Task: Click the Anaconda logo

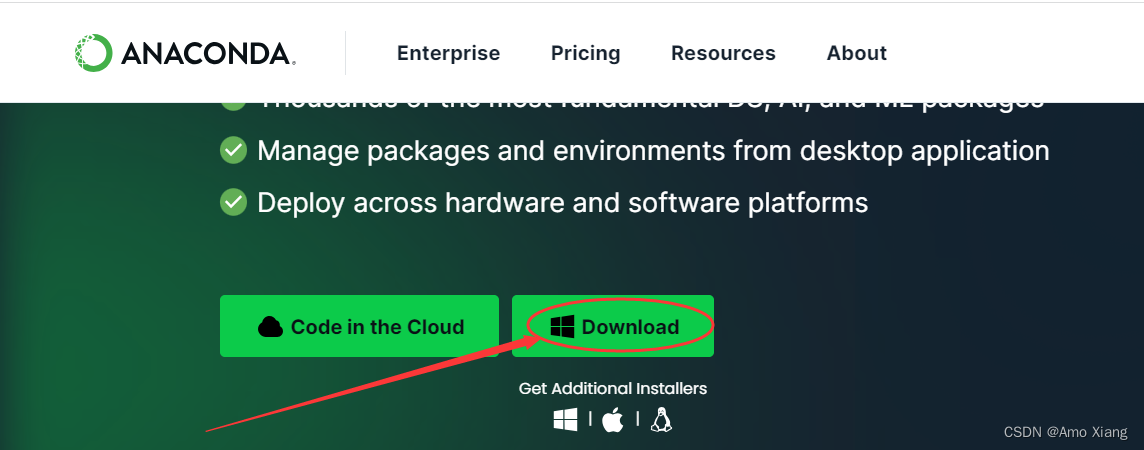Action: click(x=185, y=53)
